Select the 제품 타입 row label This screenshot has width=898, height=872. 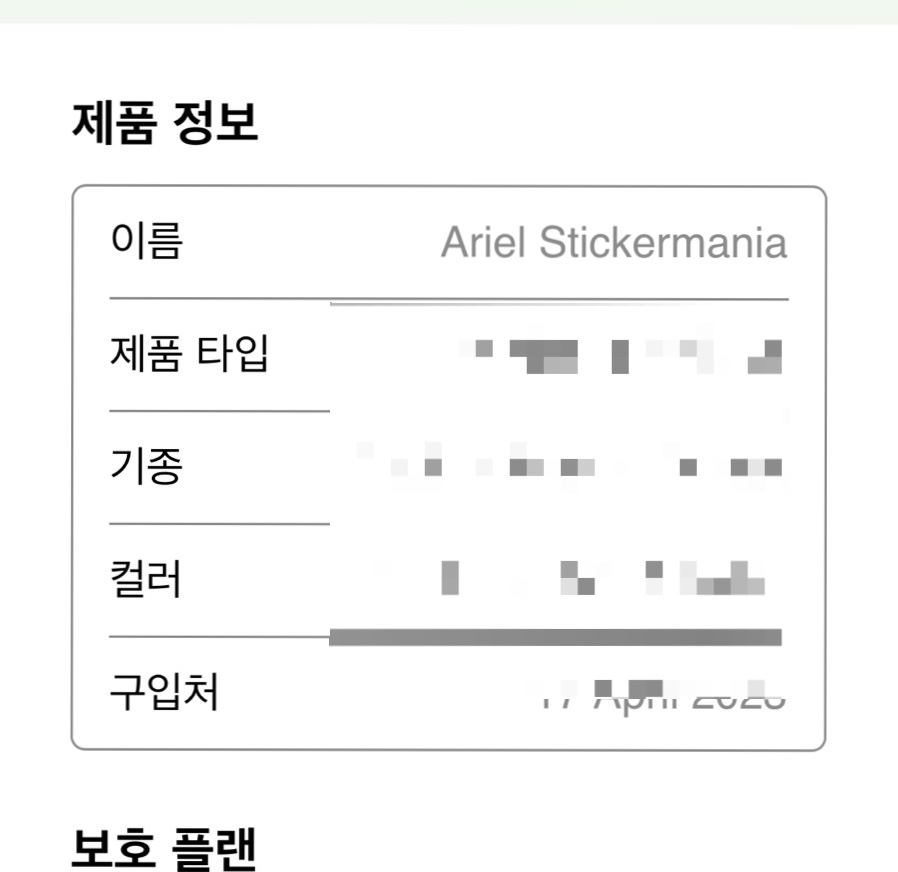189,353
